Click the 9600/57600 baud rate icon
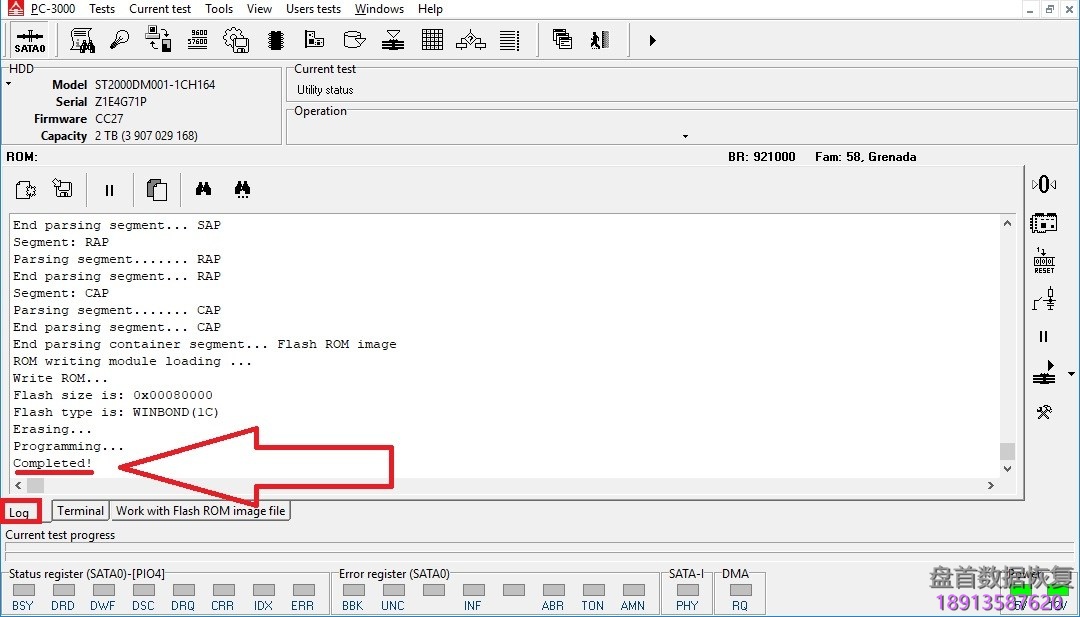This screenshot has width=1080, height=617. coord(197,40)
